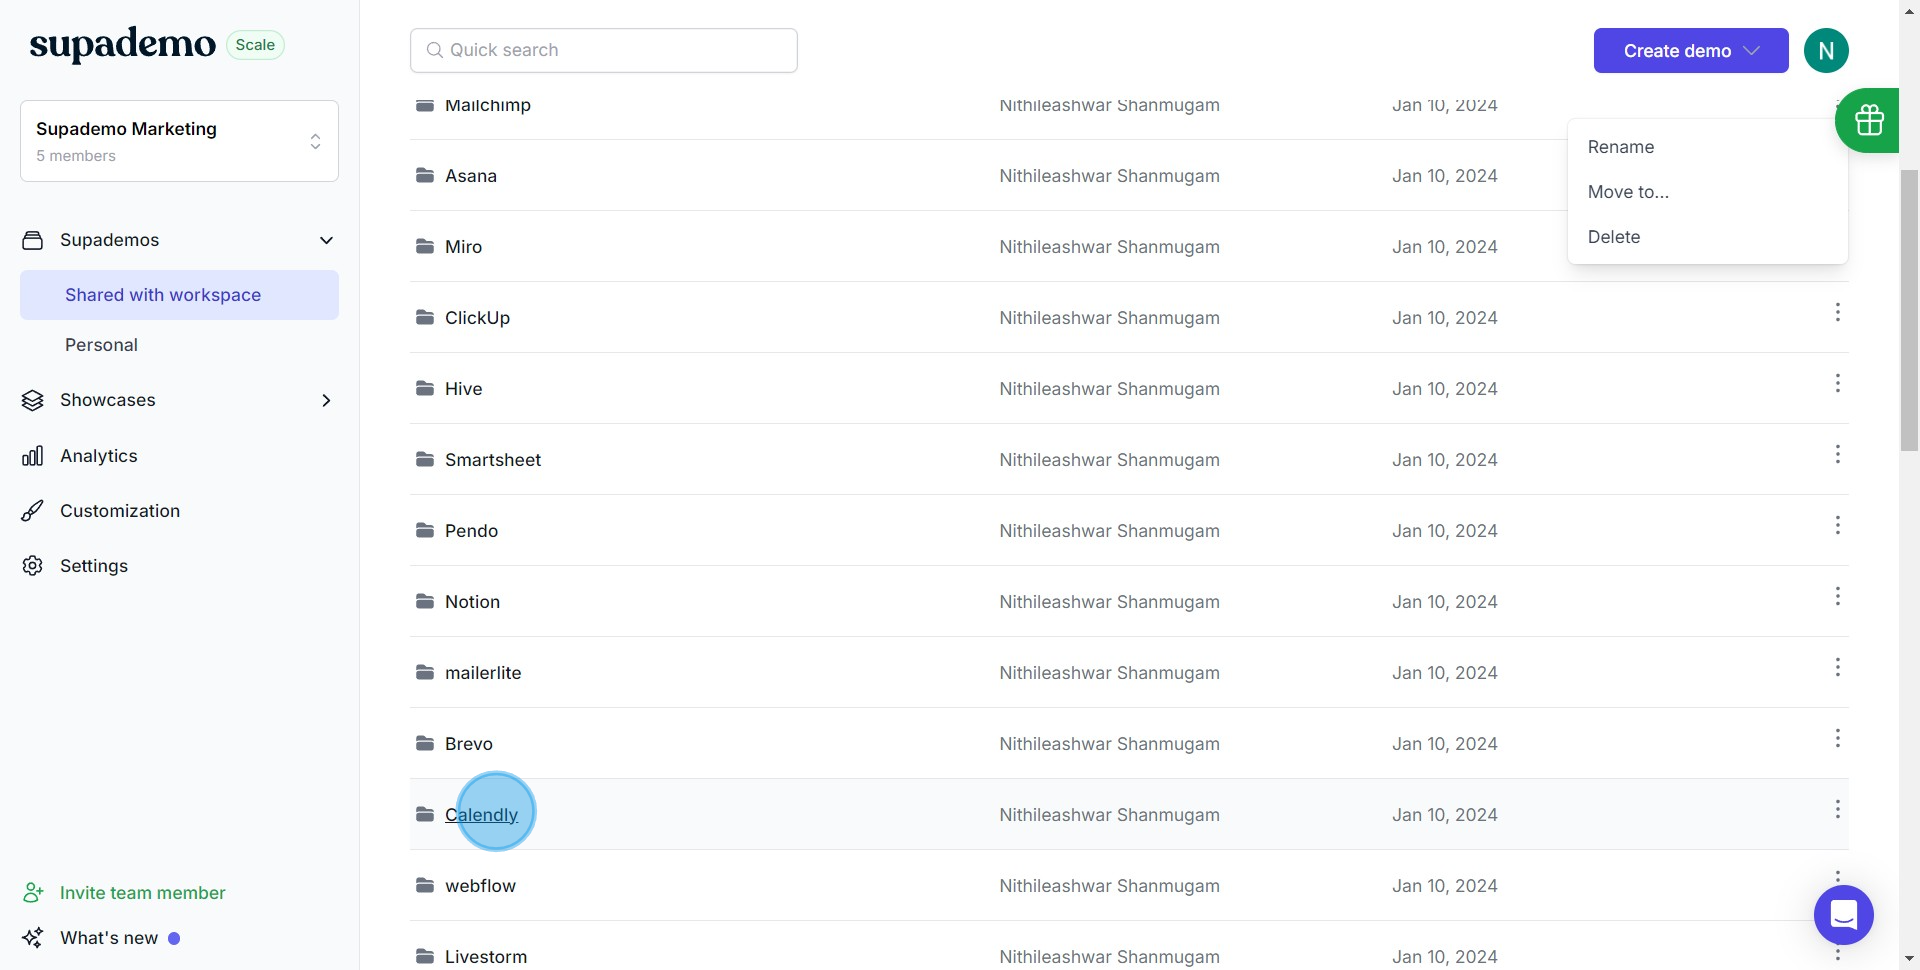Open the Customization page
Image resolution: width=1920 pixels, height=970 pixels.
(120, 511)
